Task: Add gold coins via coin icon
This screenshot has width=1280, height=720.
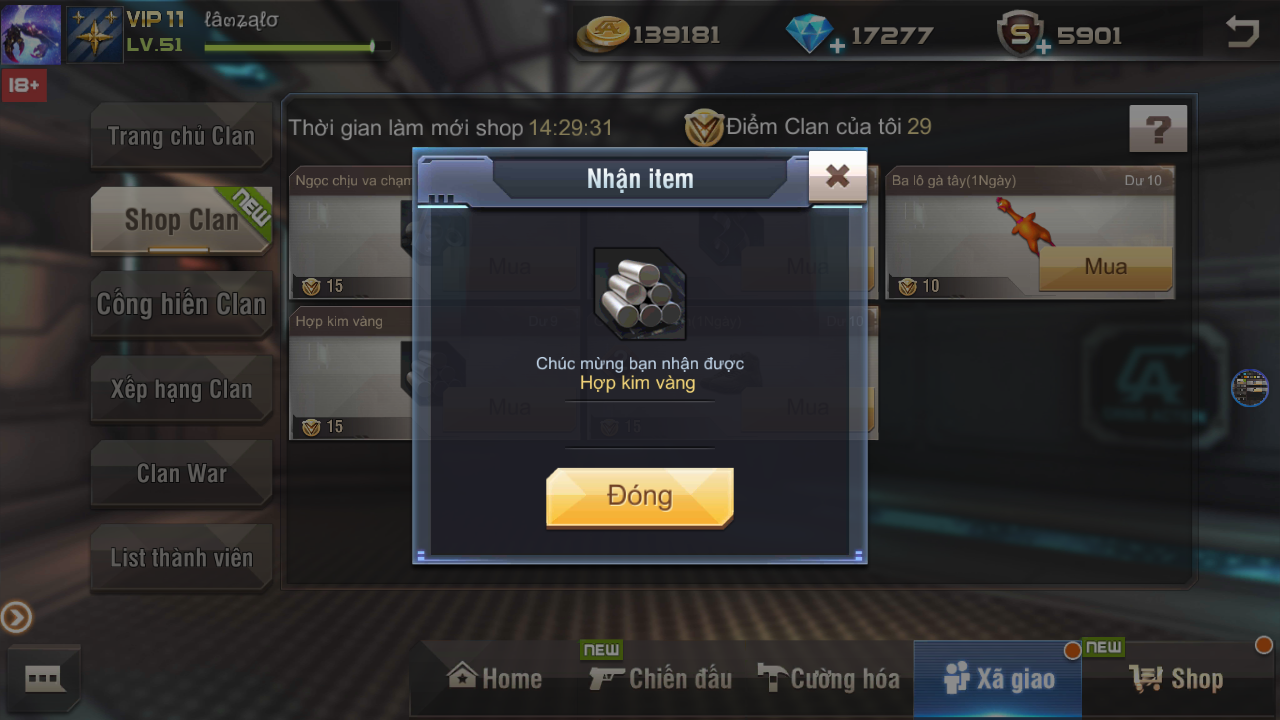Action: (605, 34)
